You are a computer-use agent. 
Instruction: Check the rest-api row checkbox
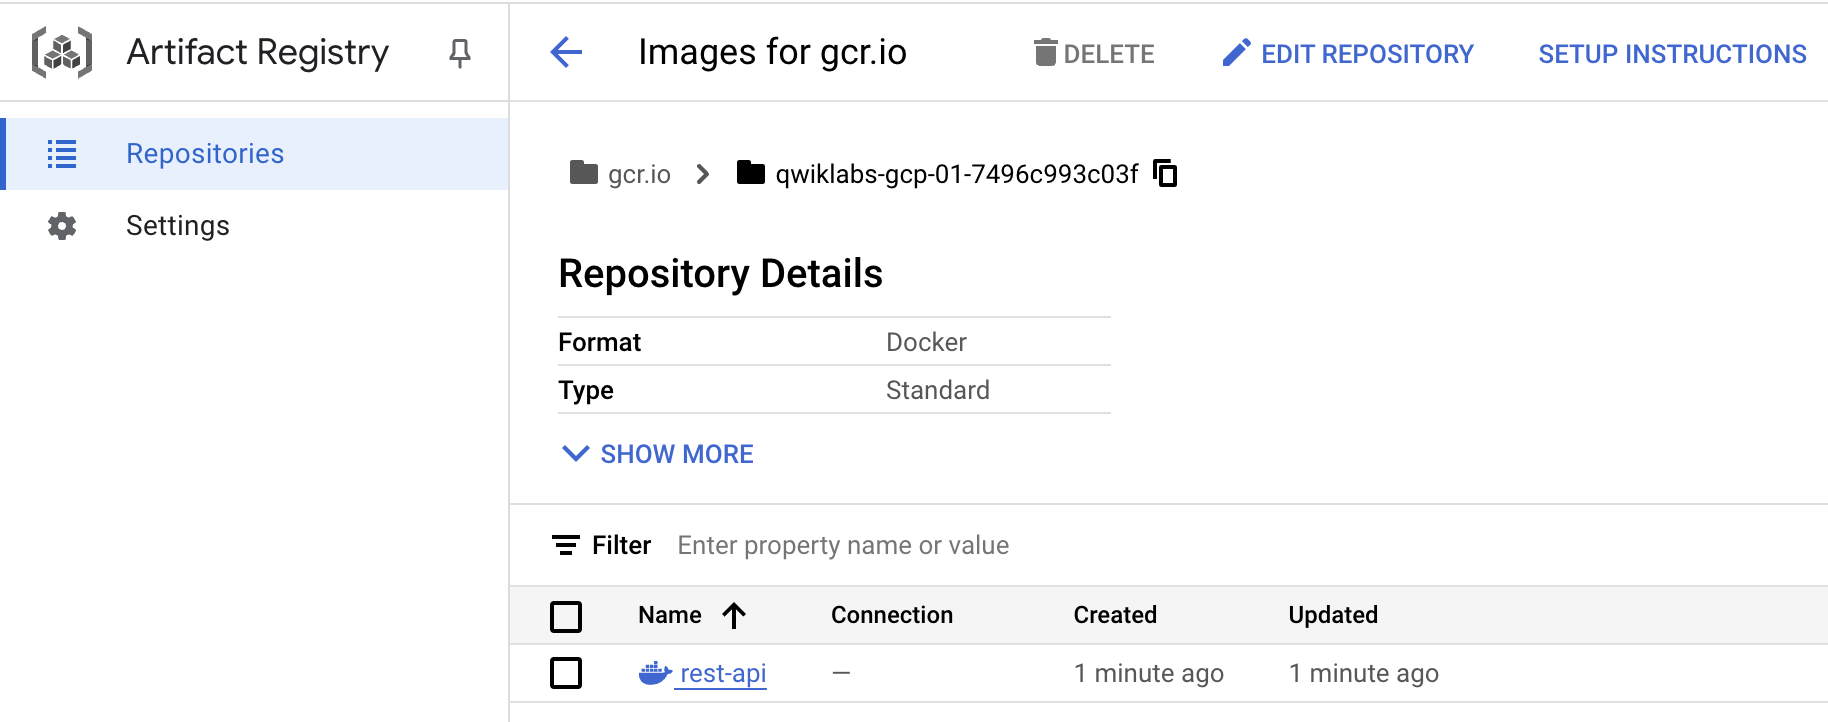(566, 673)
